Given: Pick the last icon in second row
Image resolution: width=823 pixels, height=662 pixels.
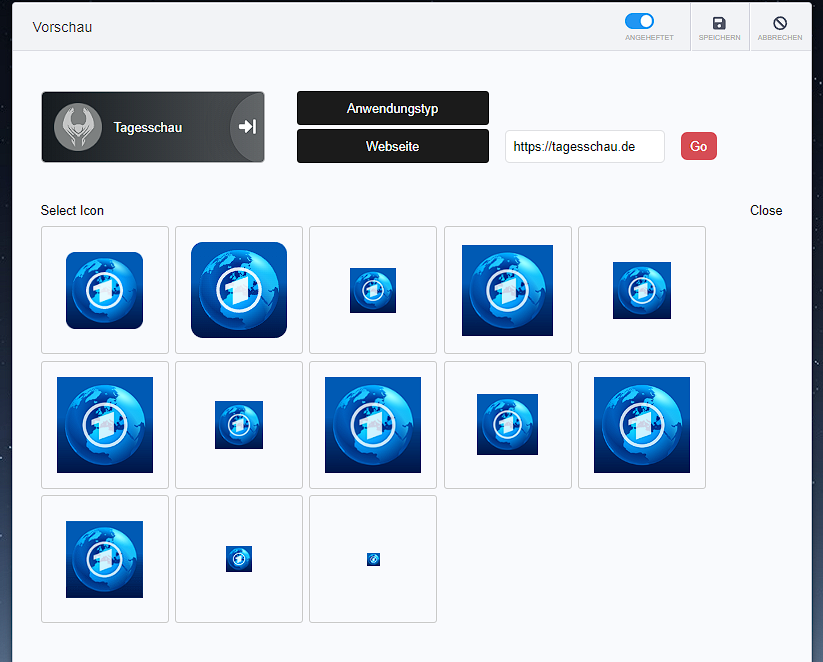Looking at the screenshot, I should (x=641, y=425).
